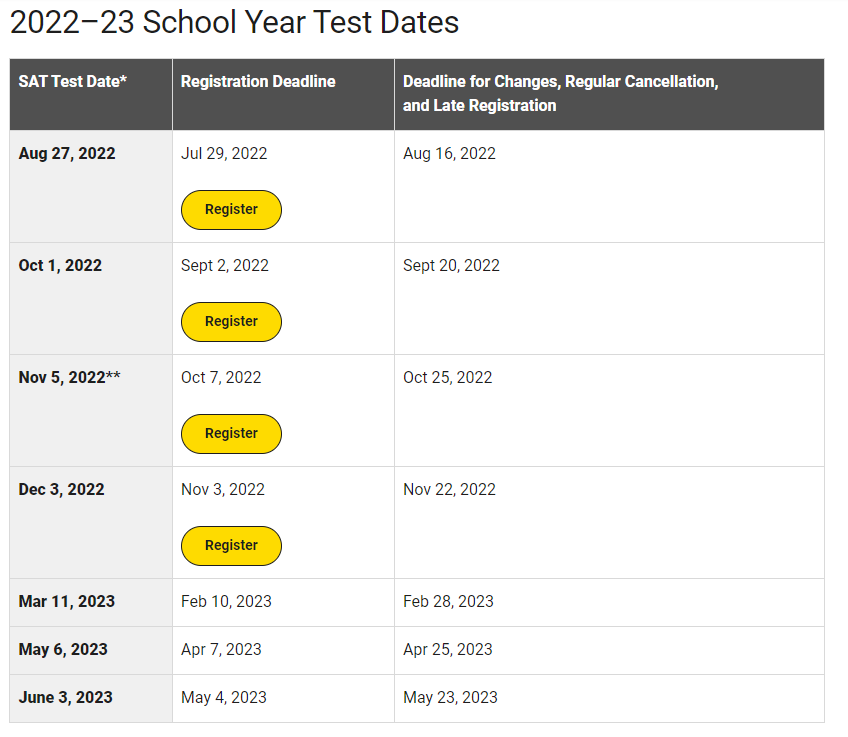
Task: Click the Sept 20, 2022 changes deadline
Action: pos(451,266)
